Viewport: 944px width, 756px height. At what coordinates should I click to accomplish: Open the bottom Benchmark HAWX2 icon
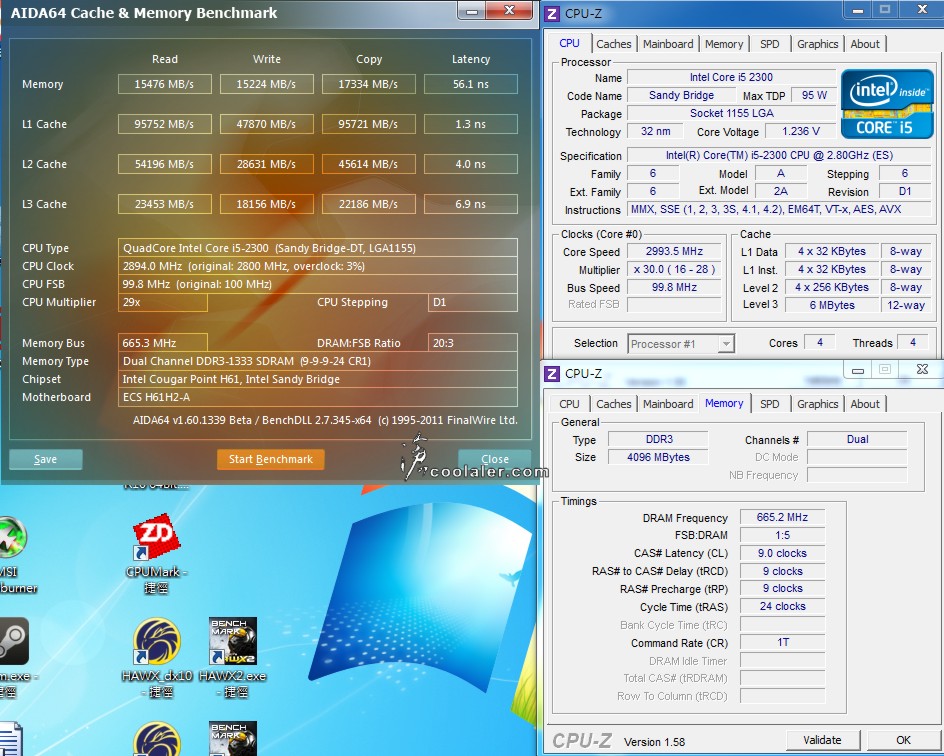point(232,739)
